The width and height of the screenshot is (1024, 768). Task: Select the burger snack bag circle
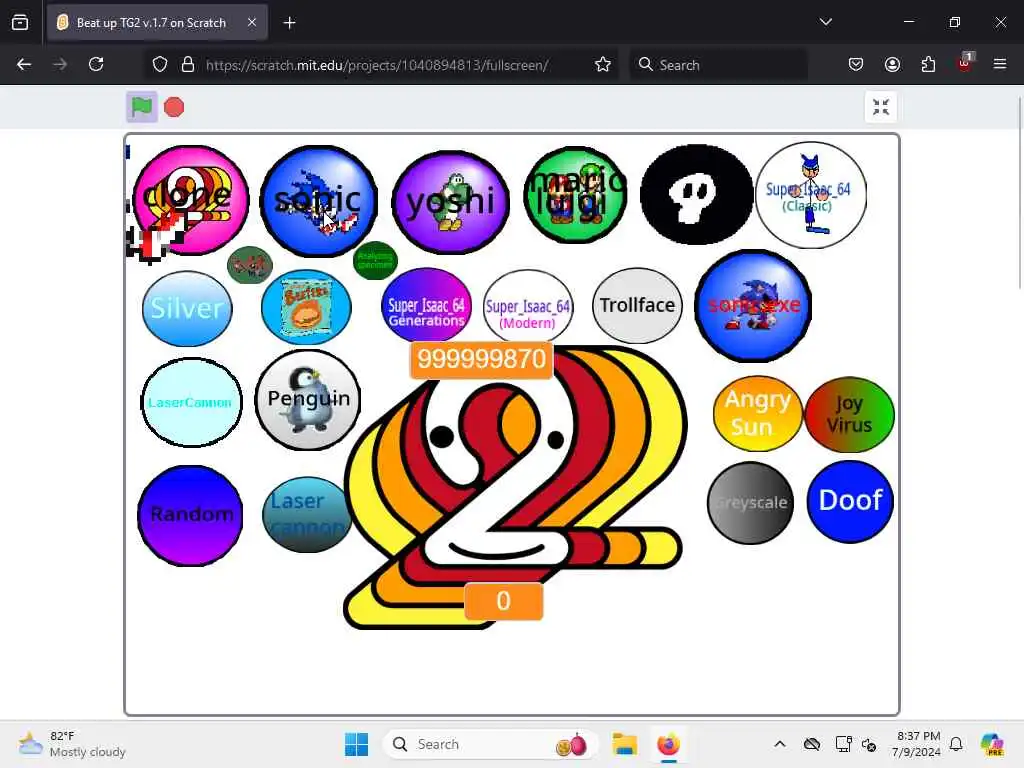point(306,307)
